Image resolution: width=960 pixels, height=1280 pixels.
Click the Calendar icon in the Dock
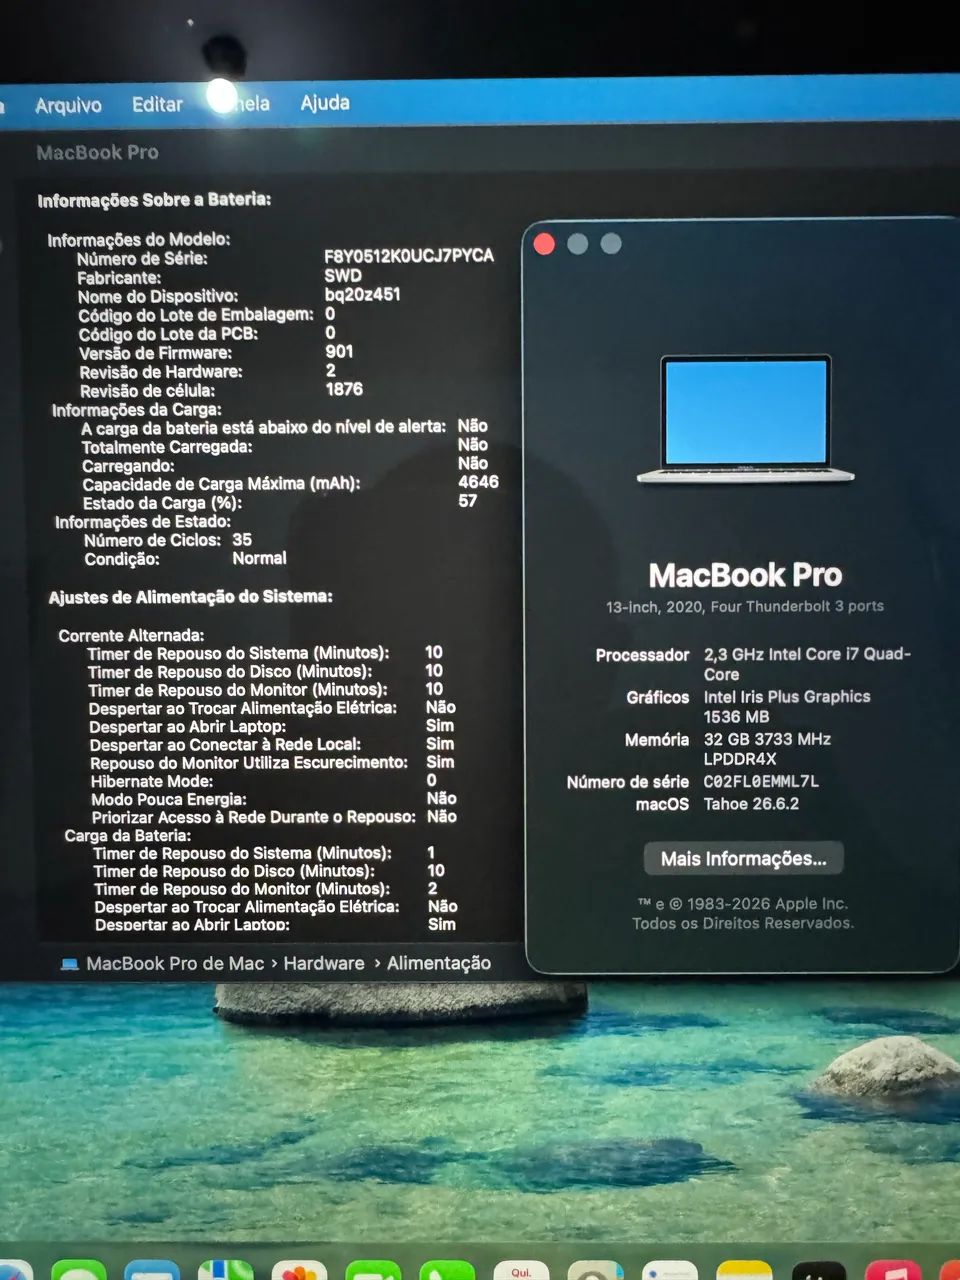coord(521,1271)
